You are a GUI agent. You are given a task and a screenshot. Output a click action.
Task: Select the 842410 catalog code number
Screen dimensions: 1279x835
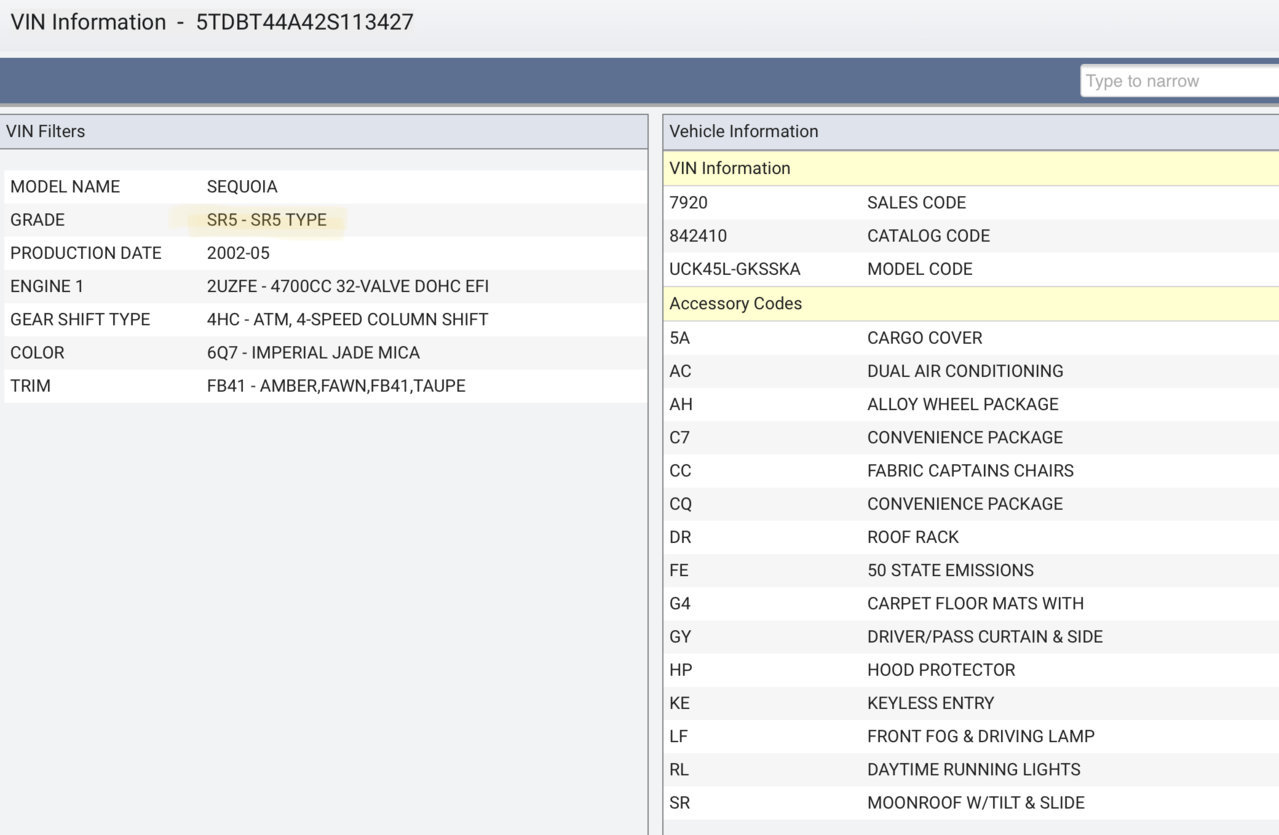point(698,235)
